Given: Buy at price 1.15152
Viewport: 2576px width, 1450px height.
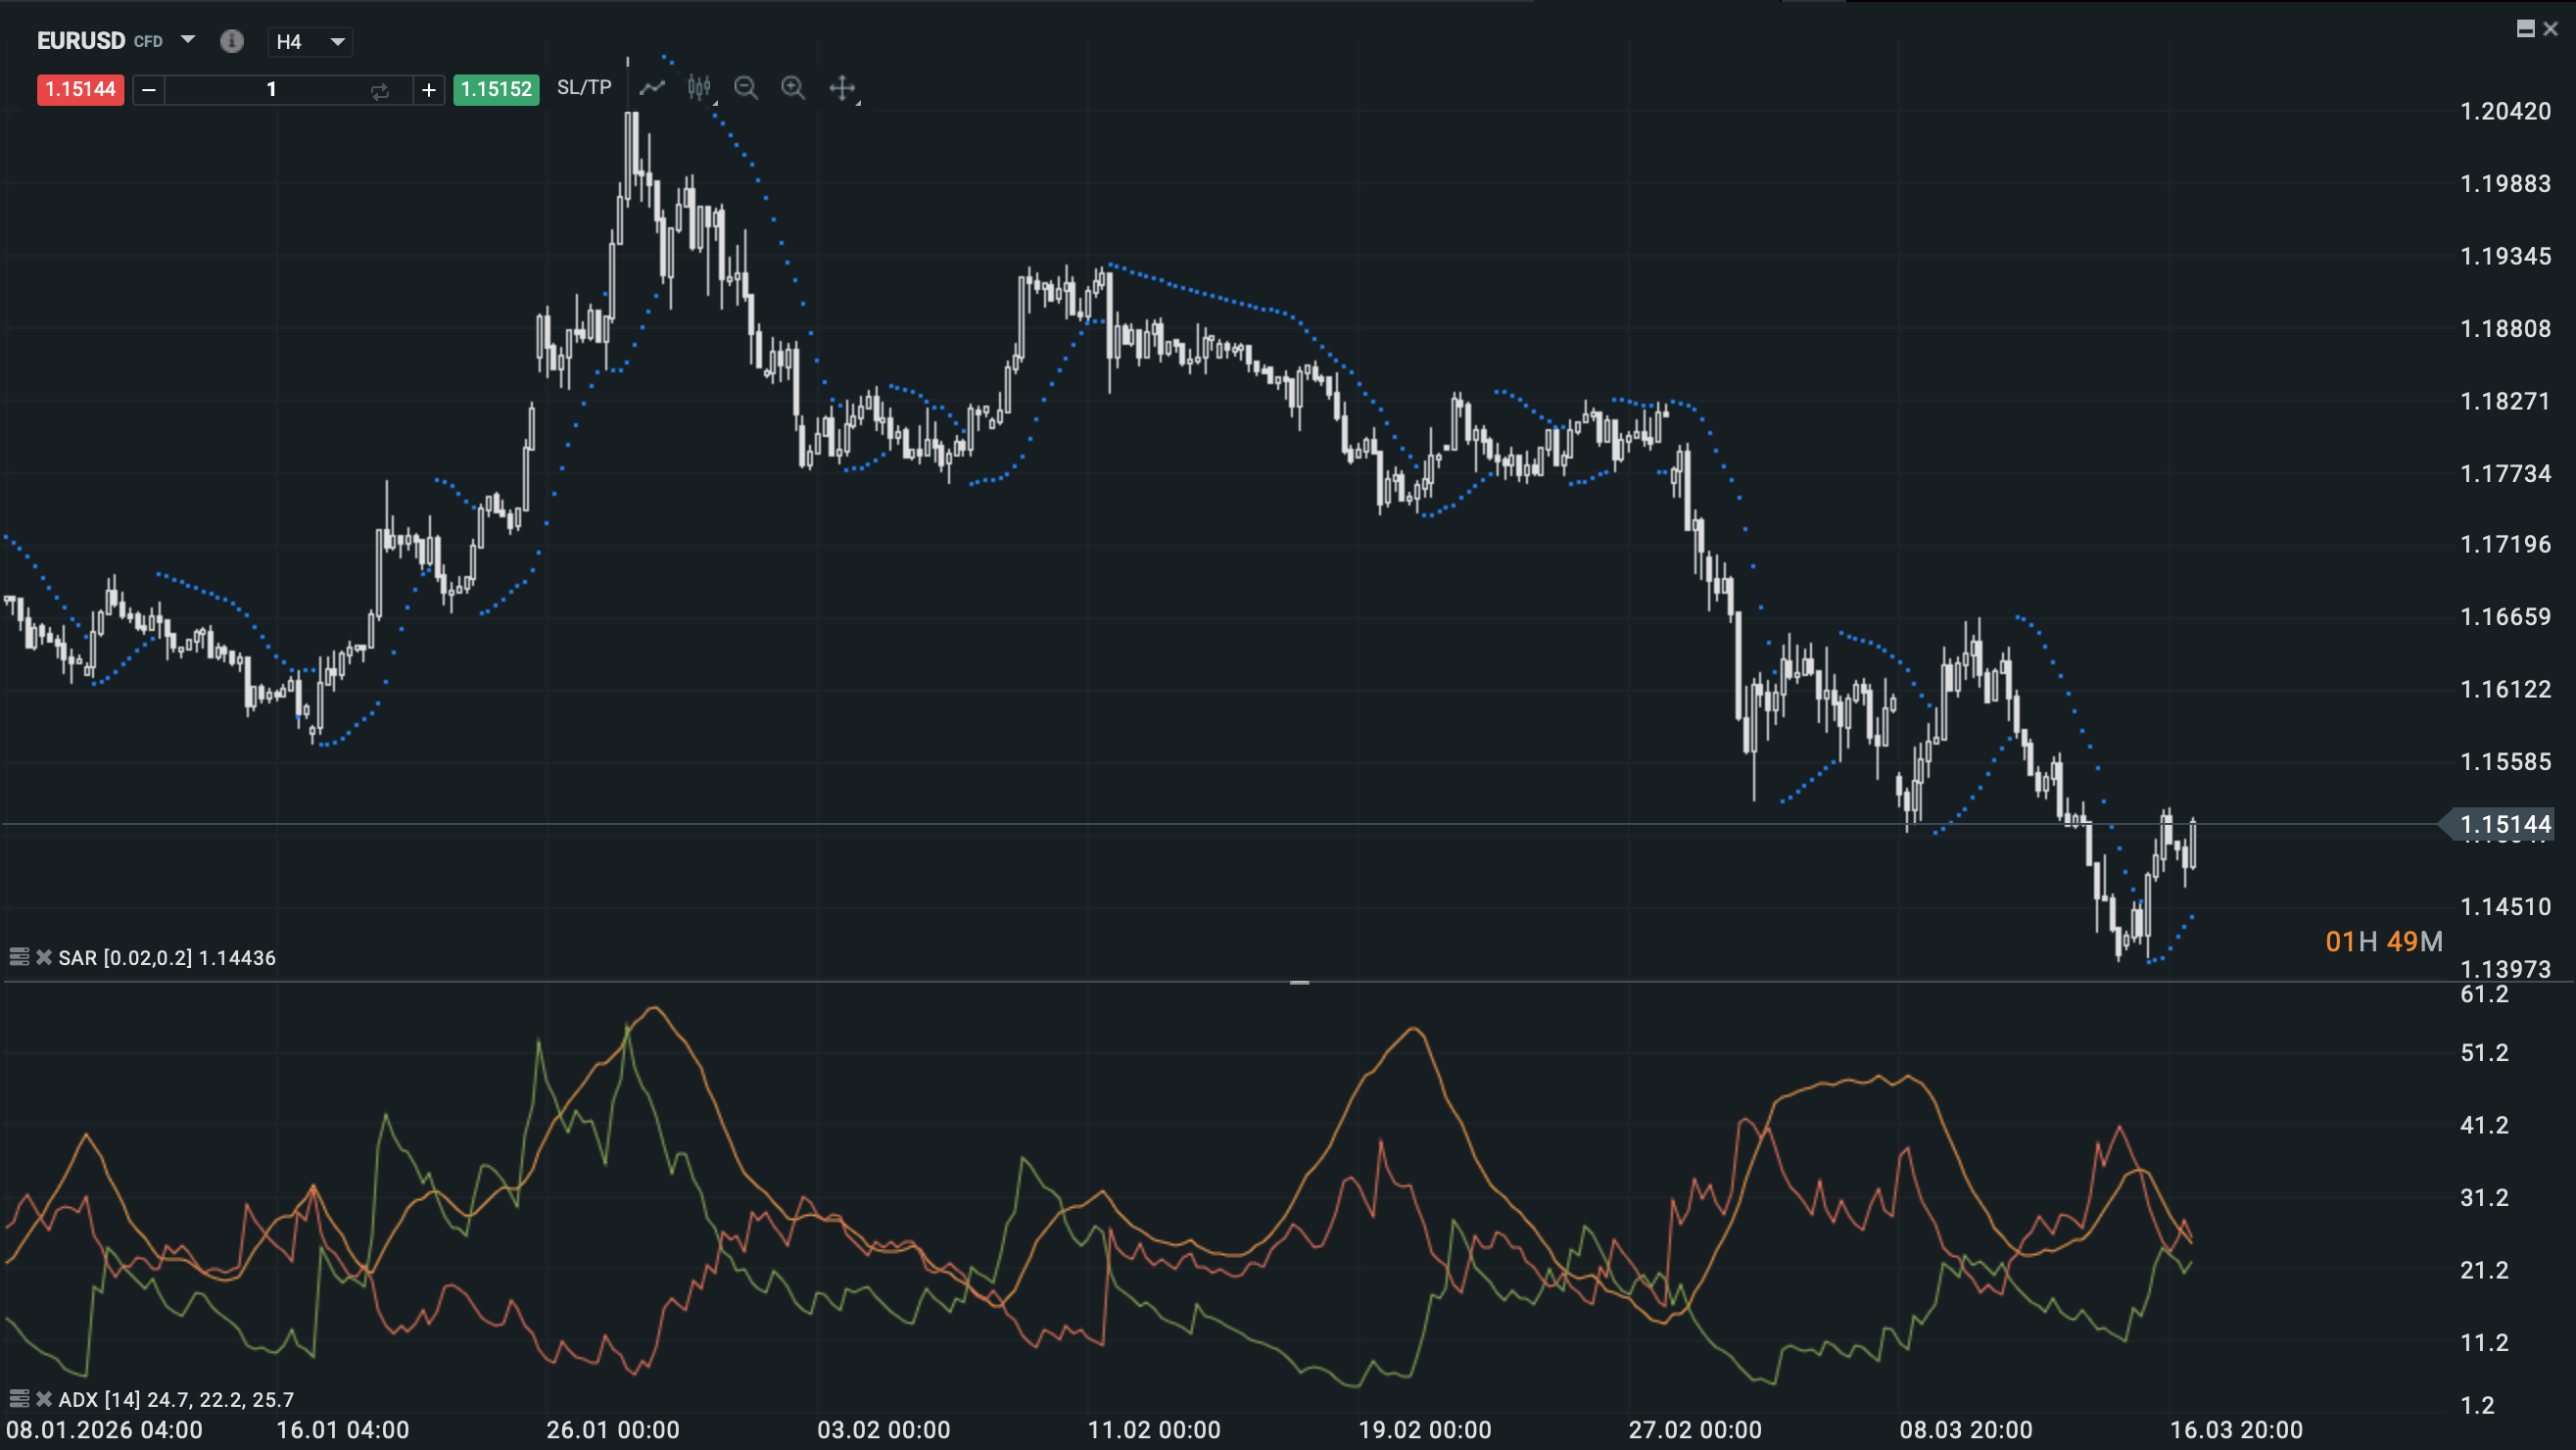Looking at the screenshot, I should [496, 90].
